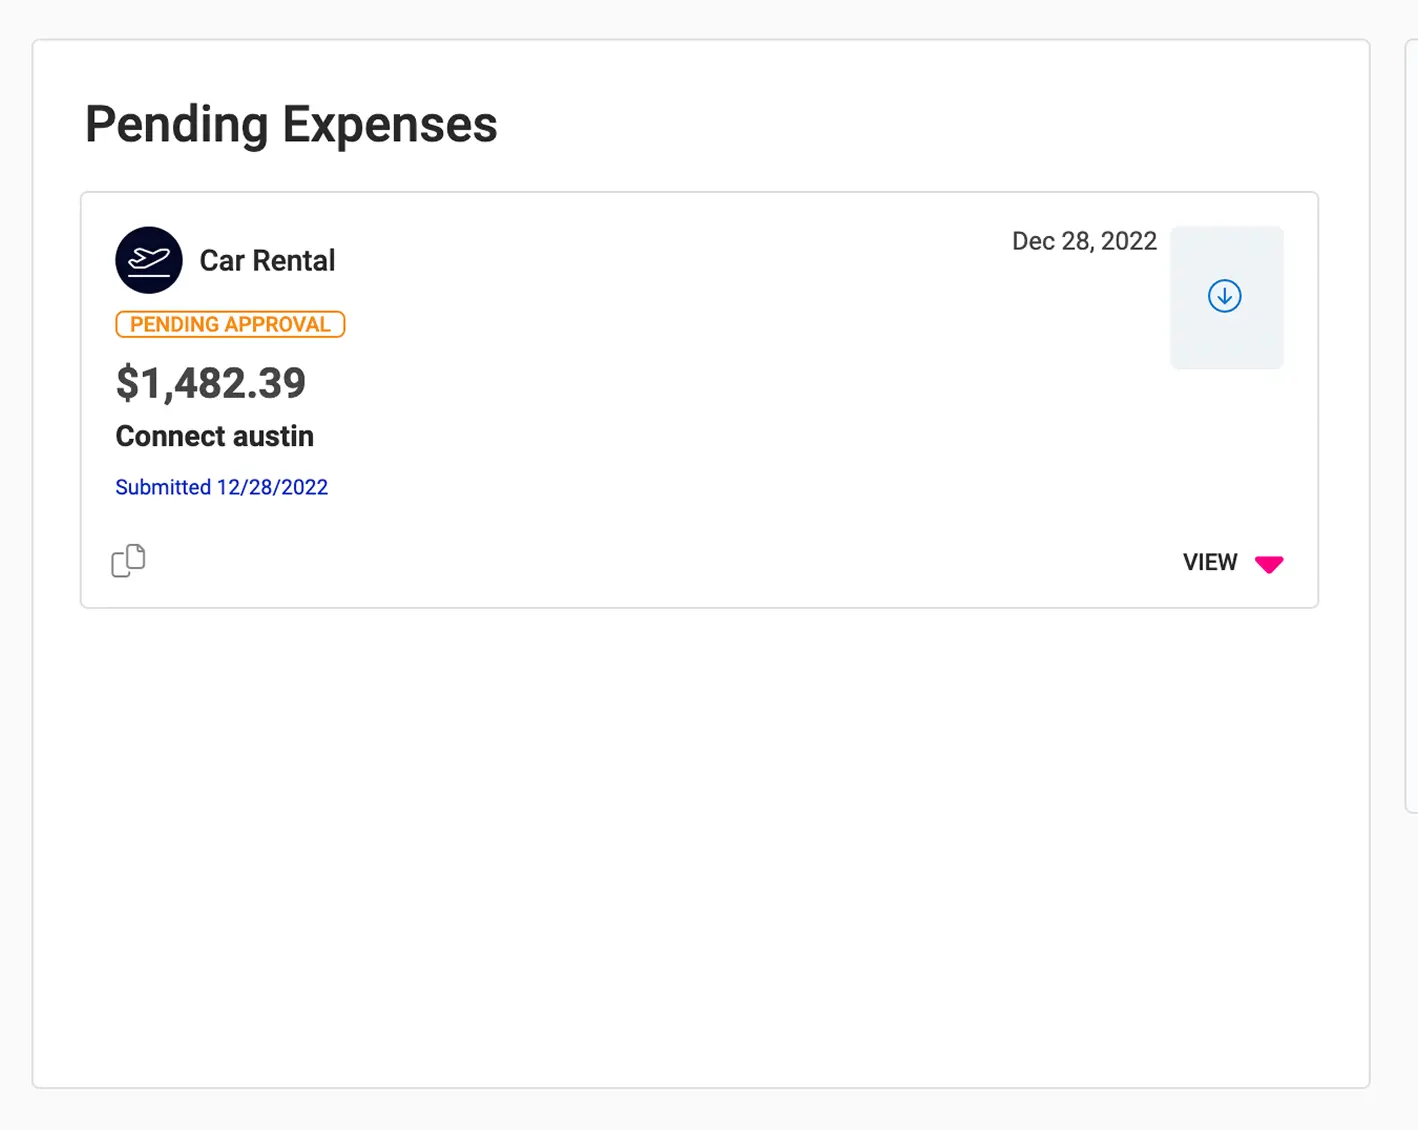
Task: Click the Pending Expenses heading
Action: [291, 124]
